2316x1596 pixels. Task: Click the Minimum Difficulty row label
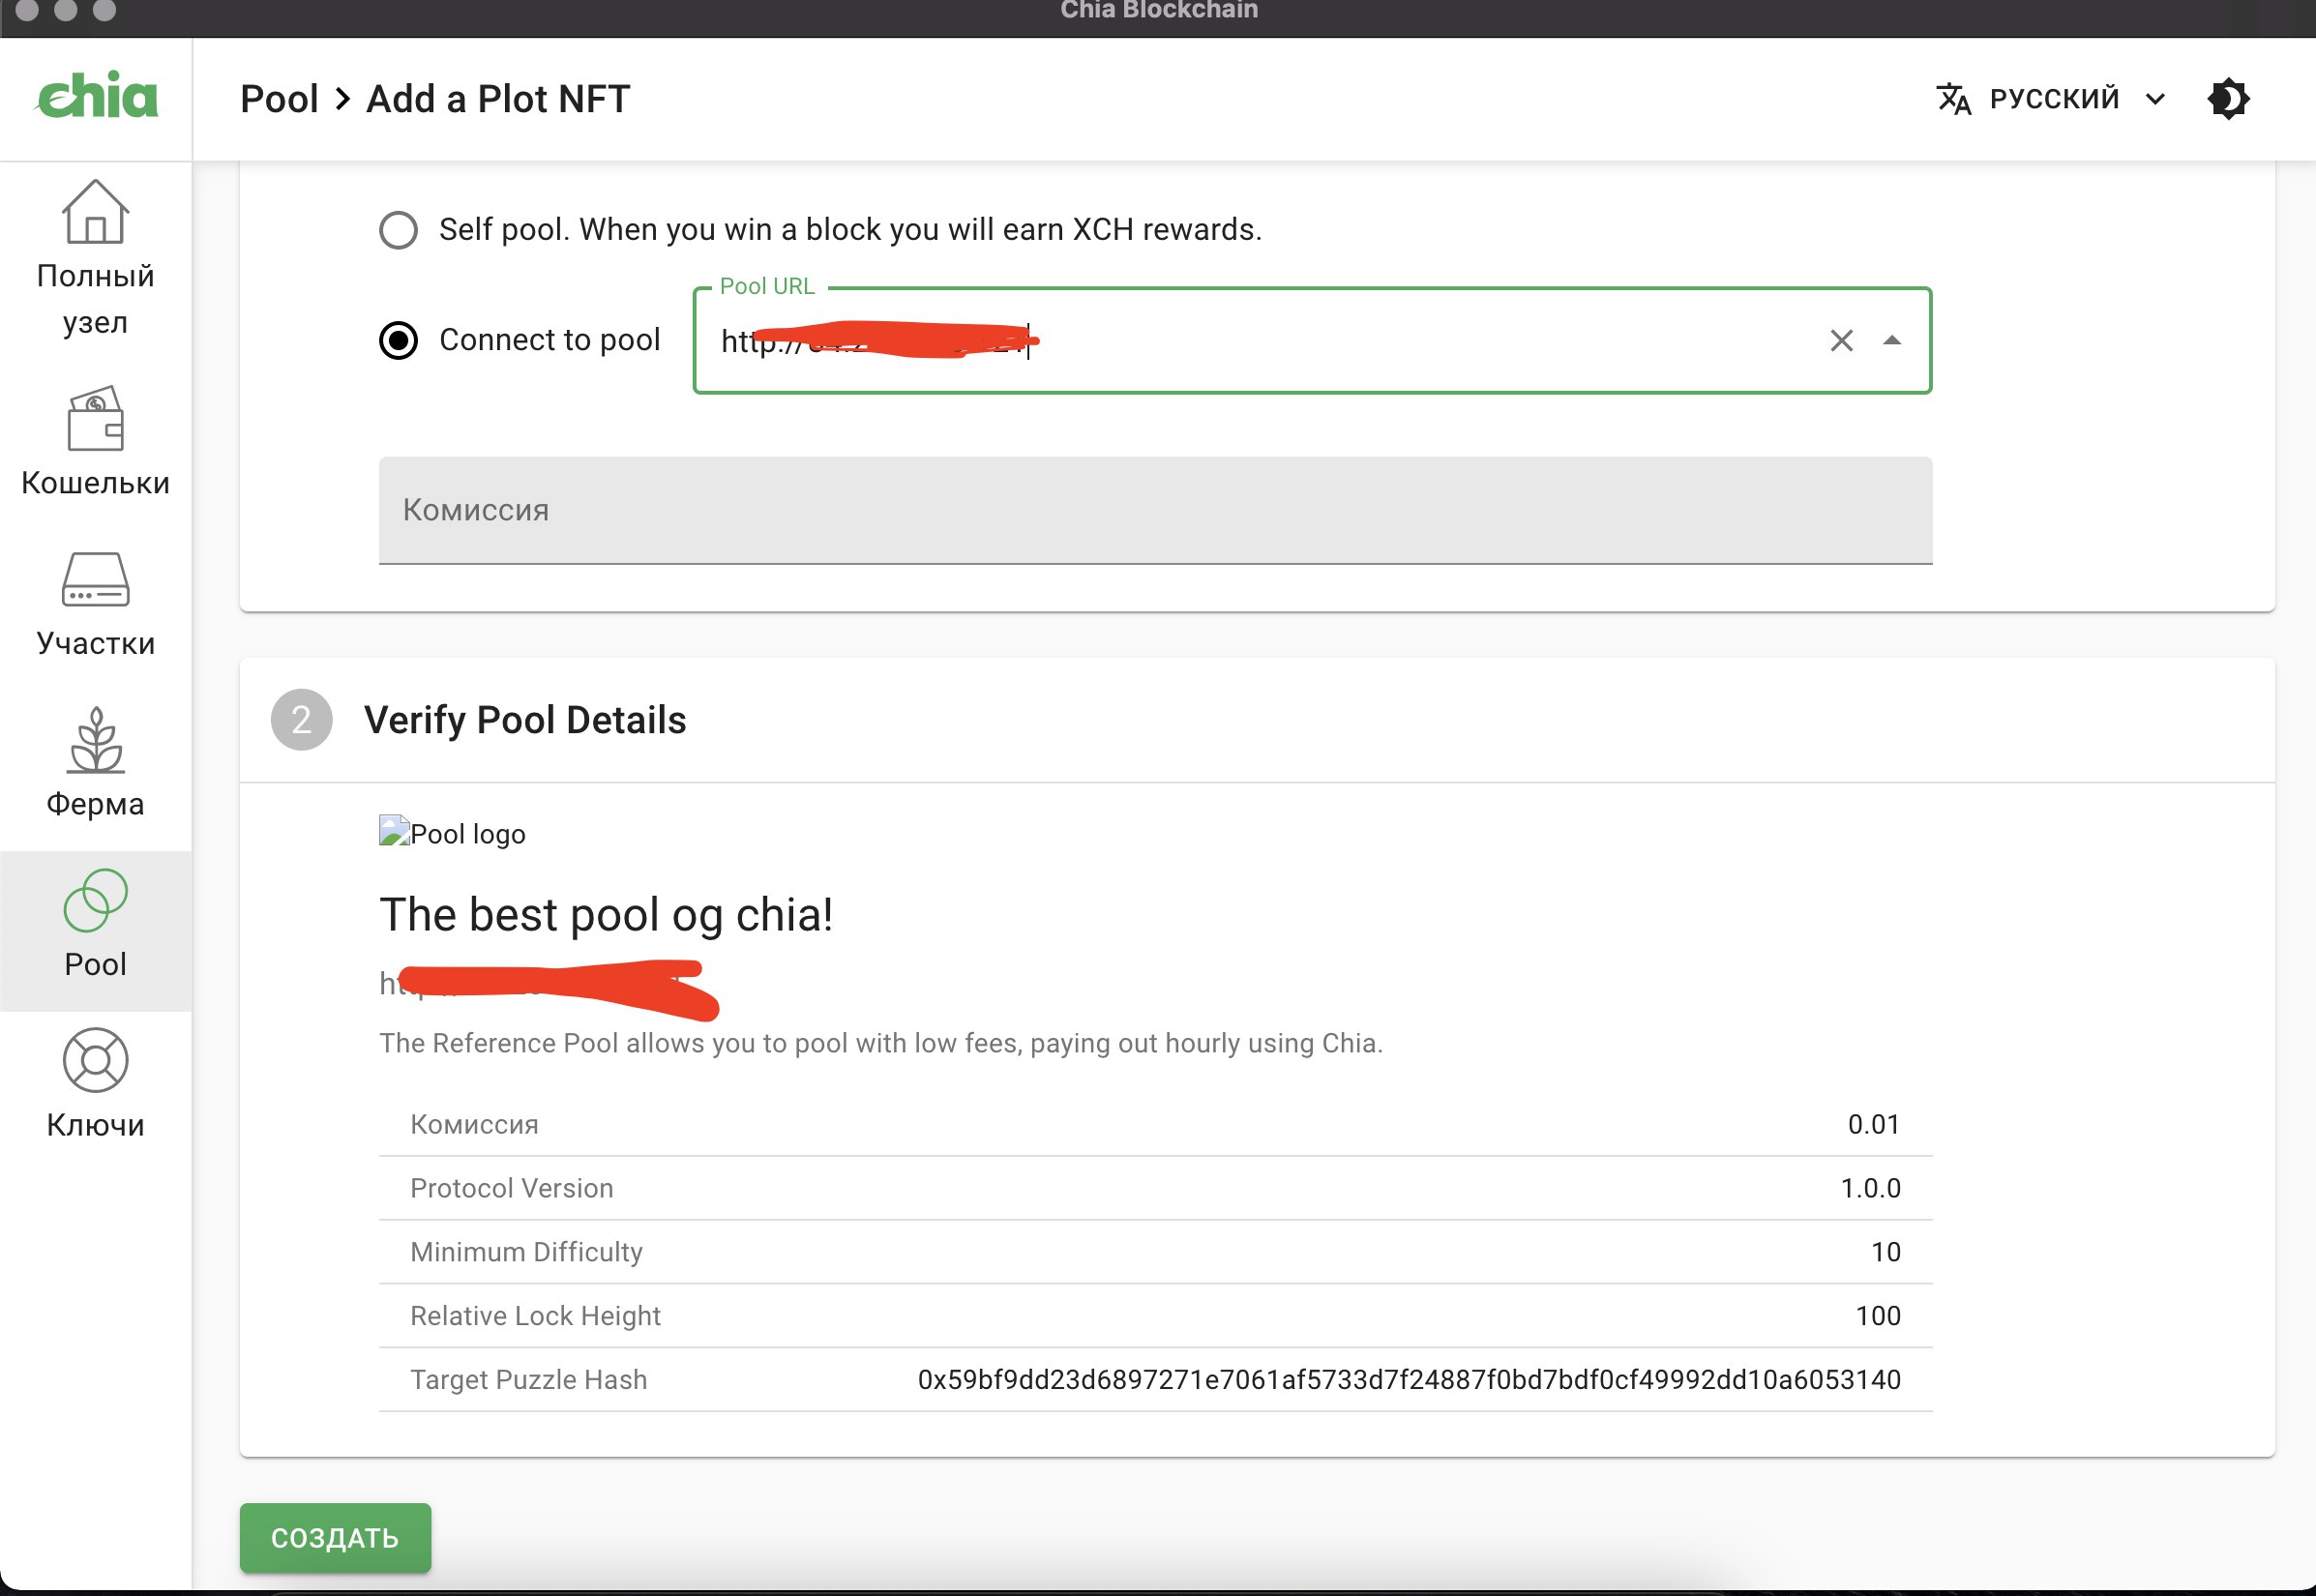(526, 1252)
